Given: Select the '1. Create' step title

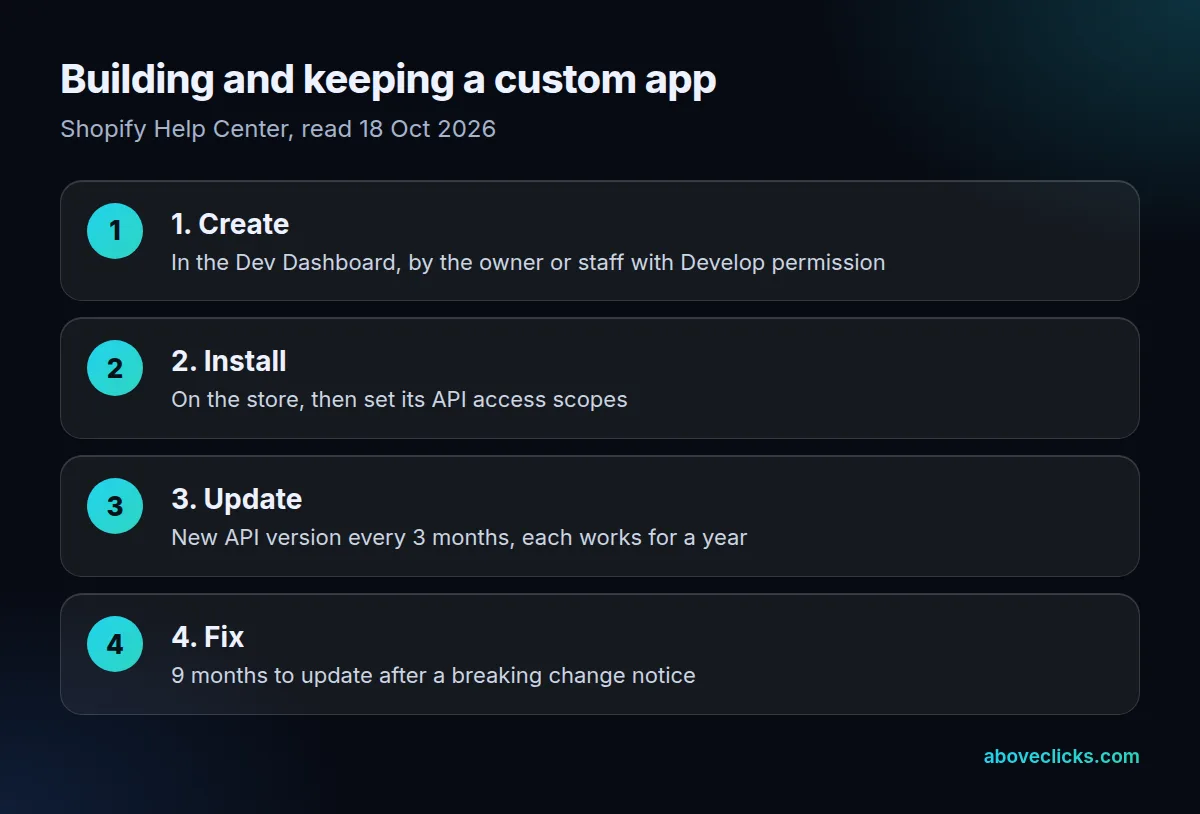Looking at the screenshot, I should (x=230, y=224).
